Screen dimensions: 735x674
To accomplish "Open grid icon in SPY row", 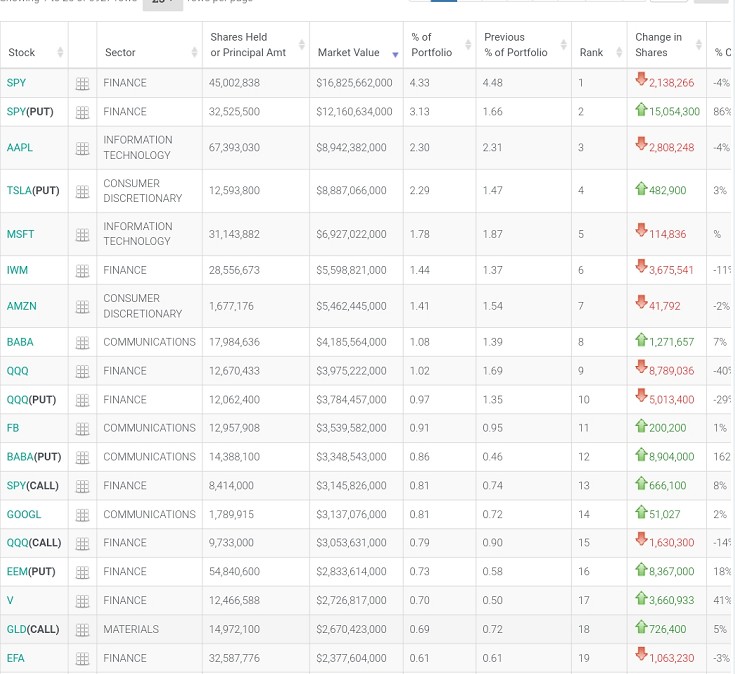I will click(82, 84).
